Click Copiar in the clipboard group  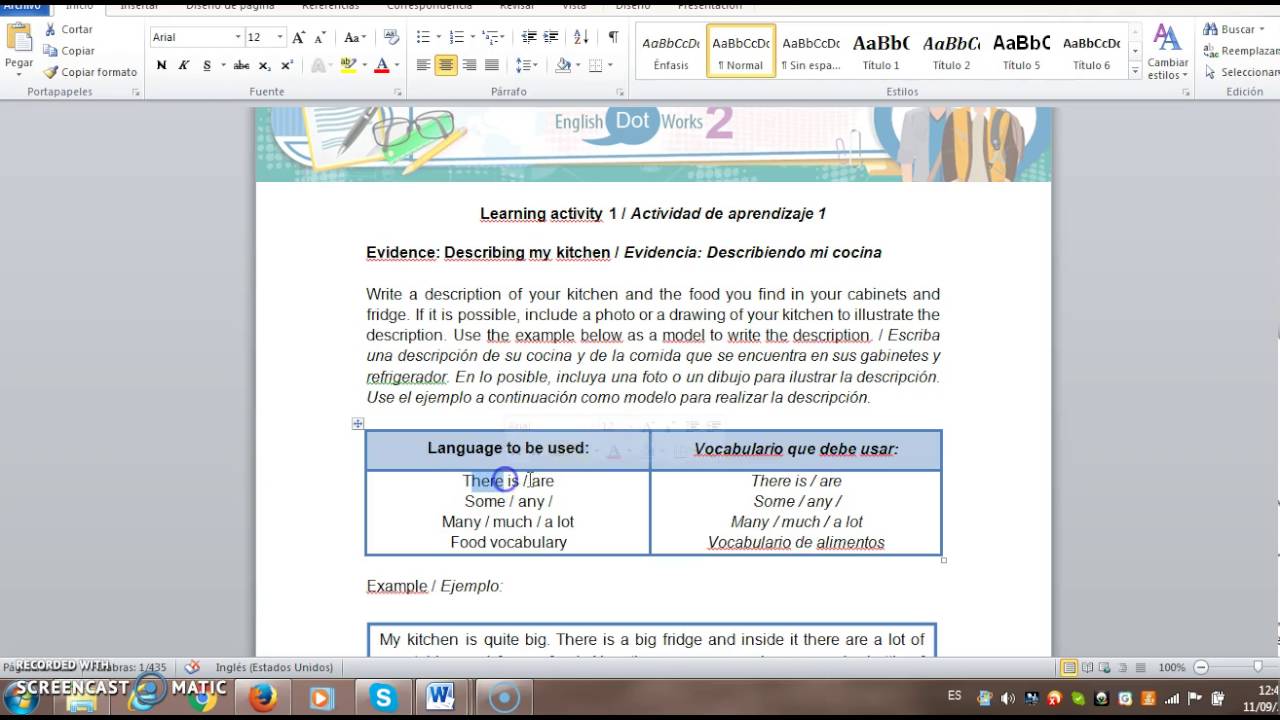69,51
